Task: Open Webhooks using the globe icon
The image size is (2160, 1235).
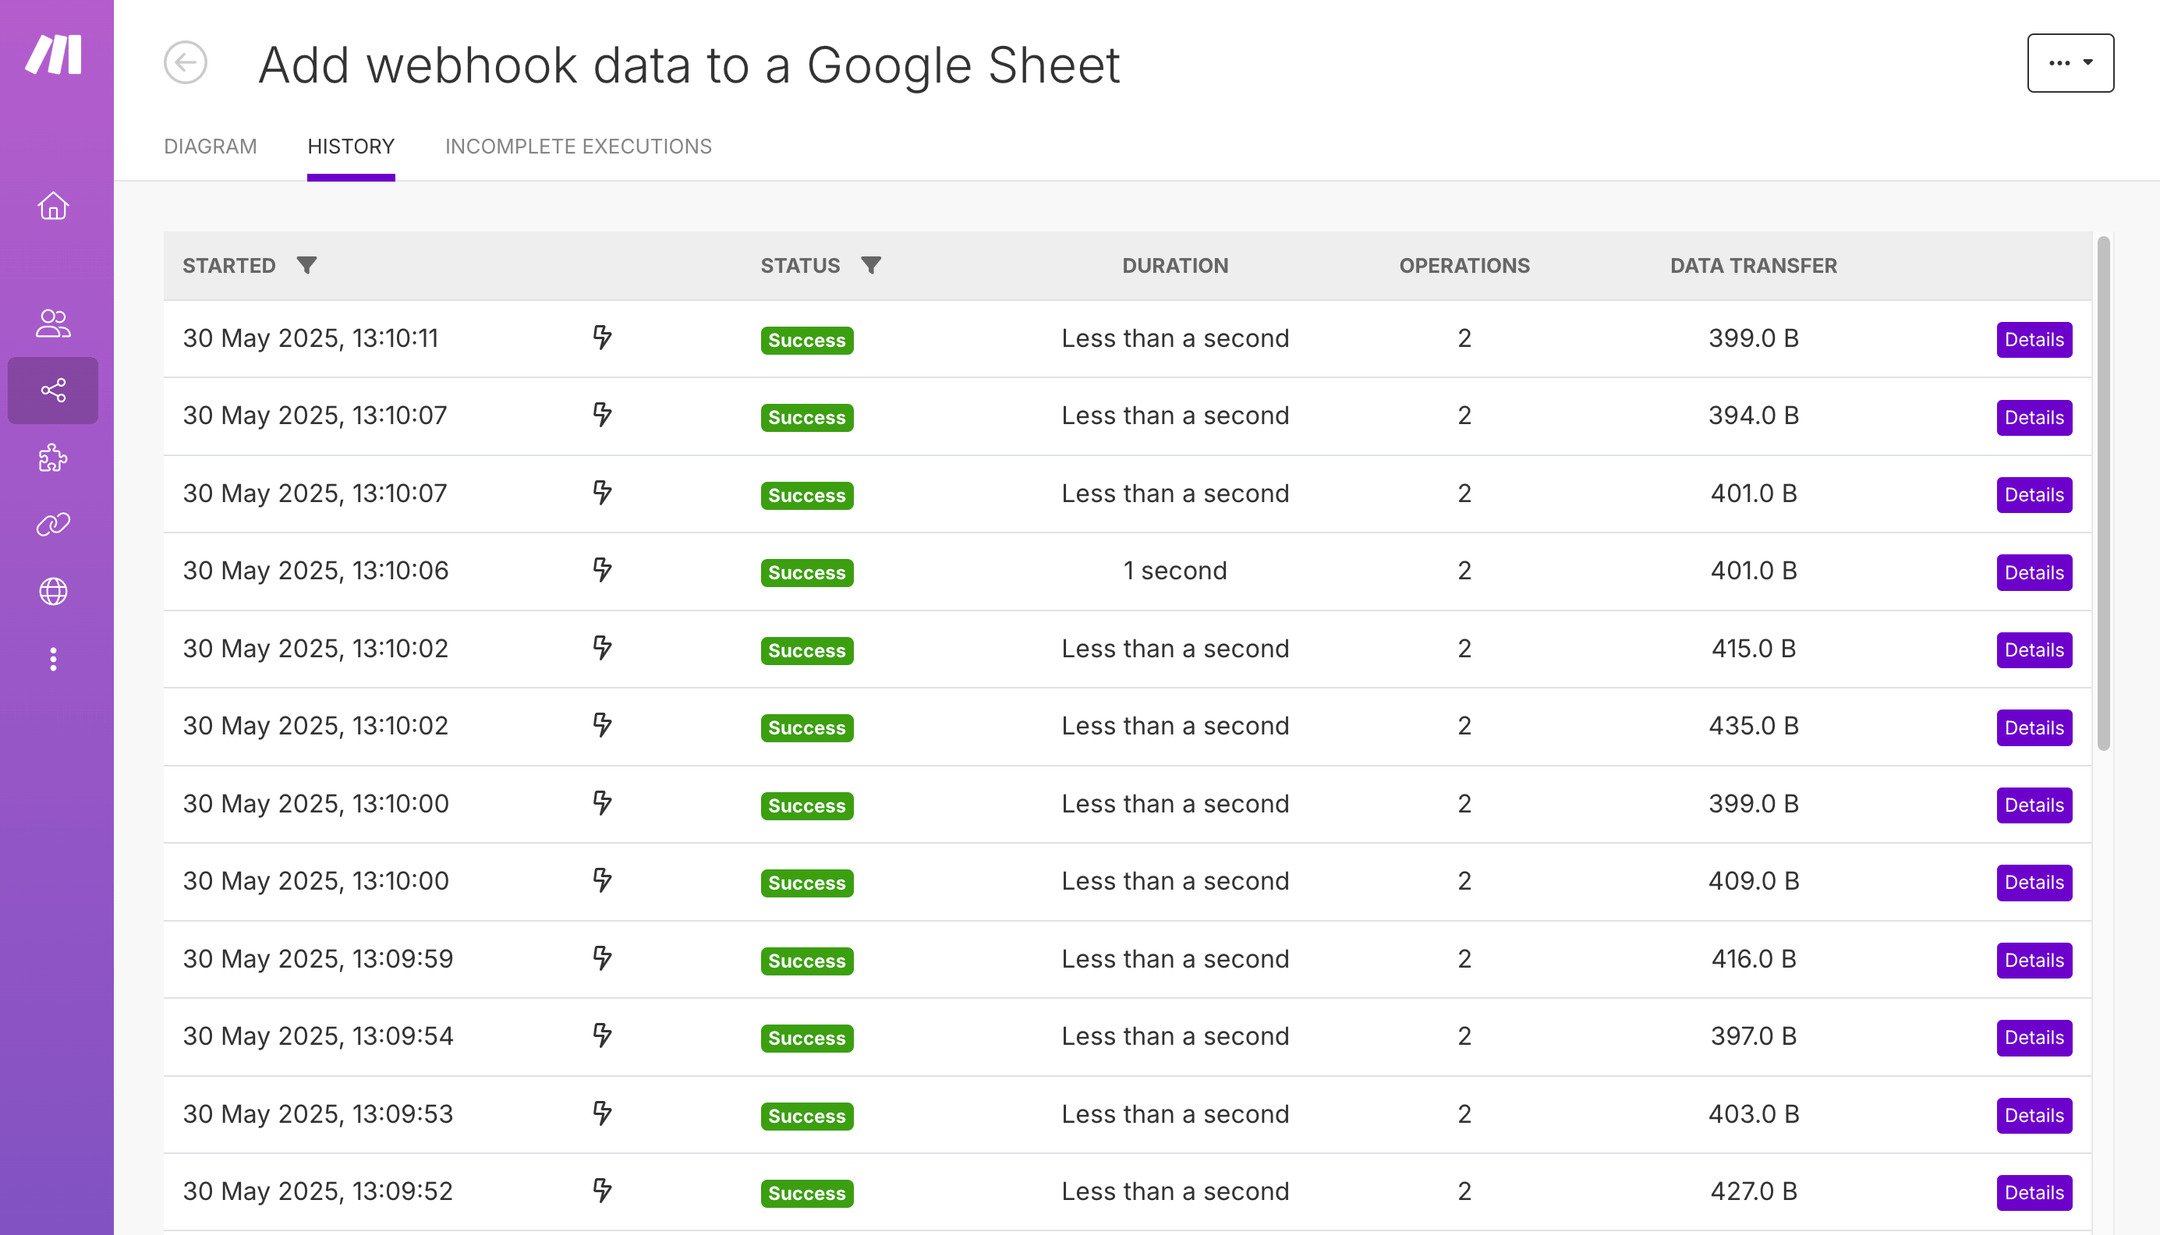Action: coord(52,591)
